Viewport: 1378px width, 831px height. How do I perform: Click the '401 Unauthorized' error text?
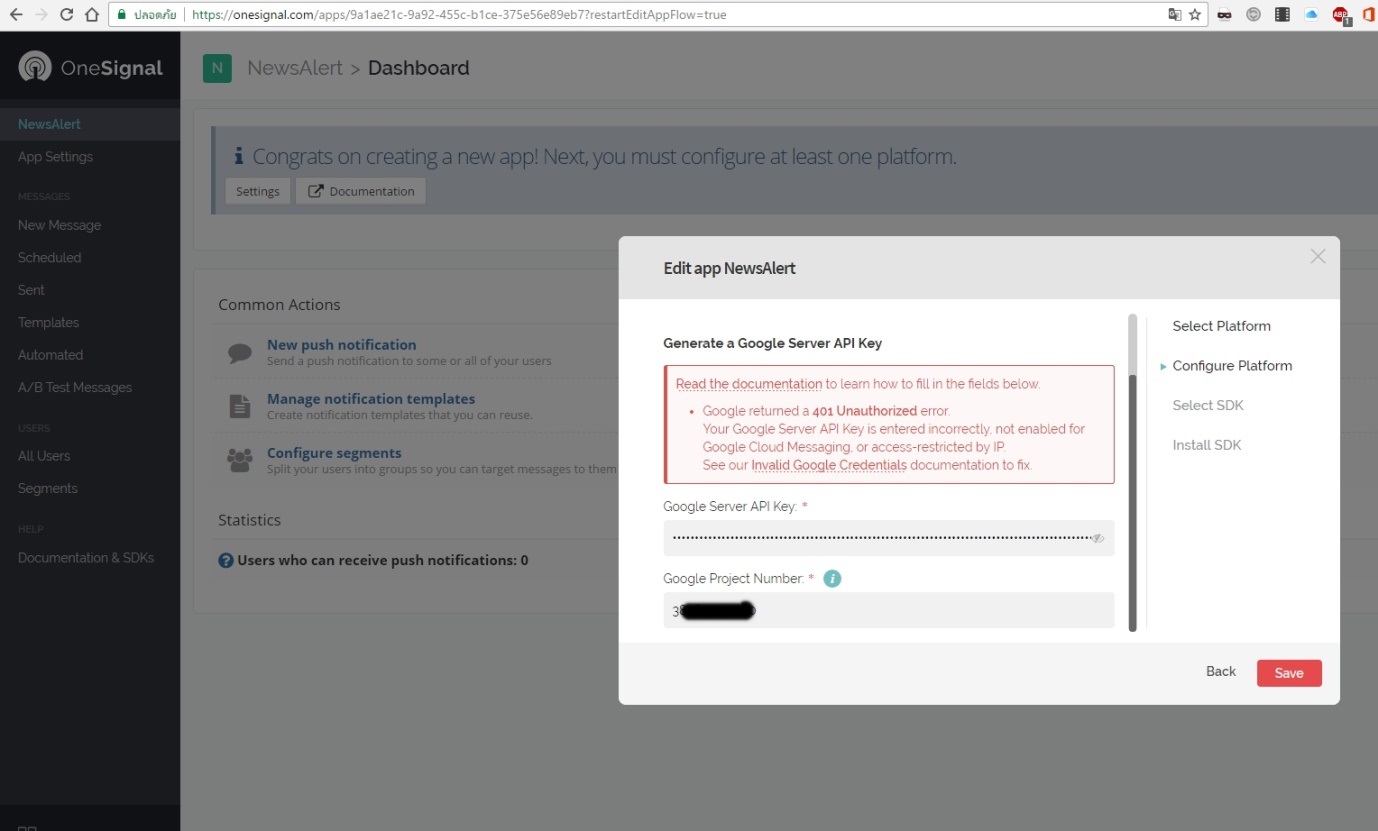864,411
